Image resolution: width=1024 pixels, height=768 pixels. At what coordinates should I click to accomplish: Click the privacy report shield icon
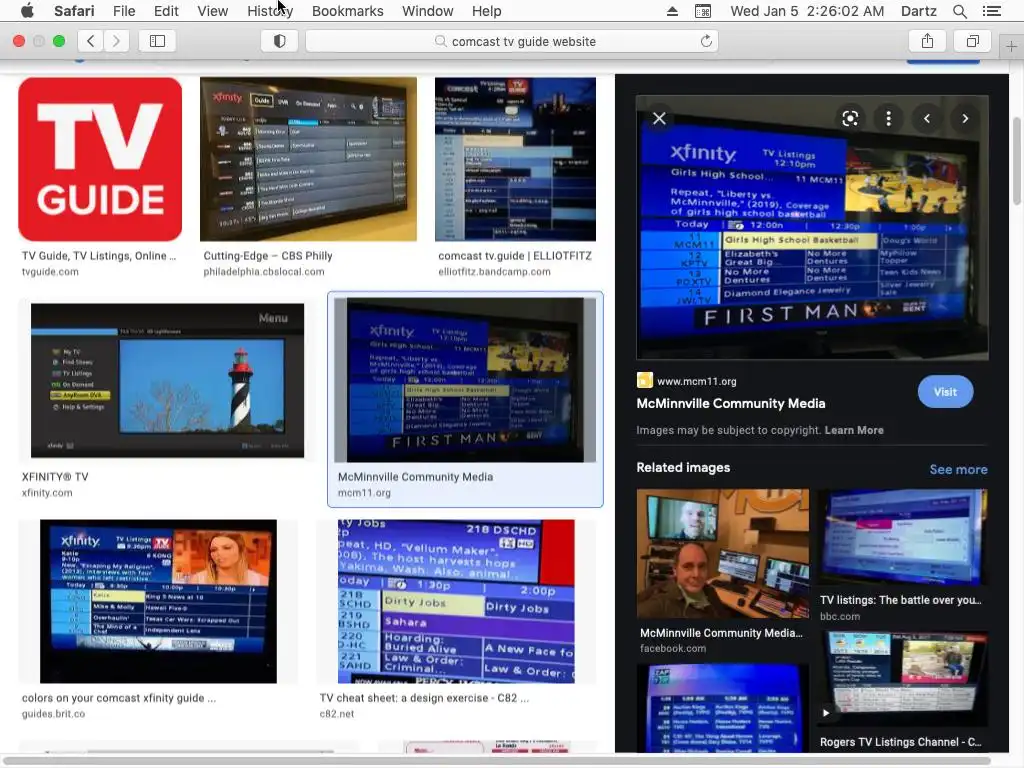[x=280, y=41]
